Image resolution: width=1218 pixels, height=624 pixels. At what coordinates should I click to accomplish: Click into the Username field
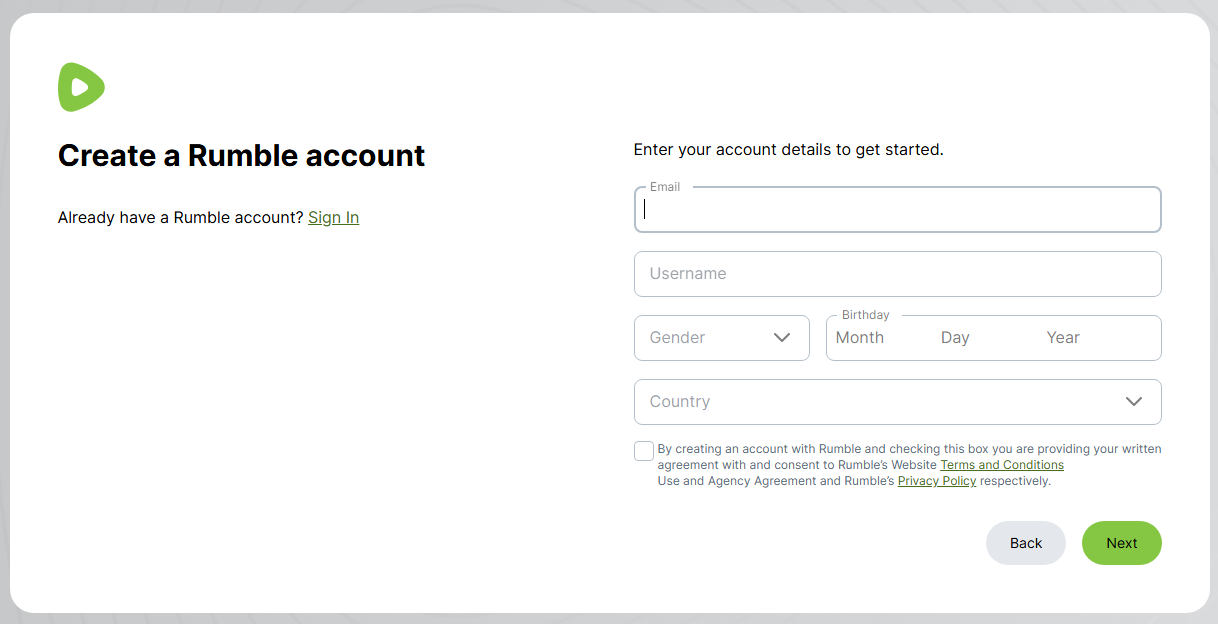tap(897, 274)
